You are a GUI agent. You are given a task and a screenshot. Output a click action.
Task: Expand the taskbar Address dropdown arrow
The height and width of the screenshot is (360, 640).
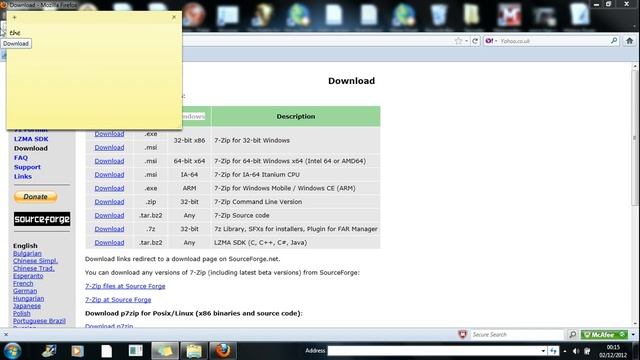[543, 351]
